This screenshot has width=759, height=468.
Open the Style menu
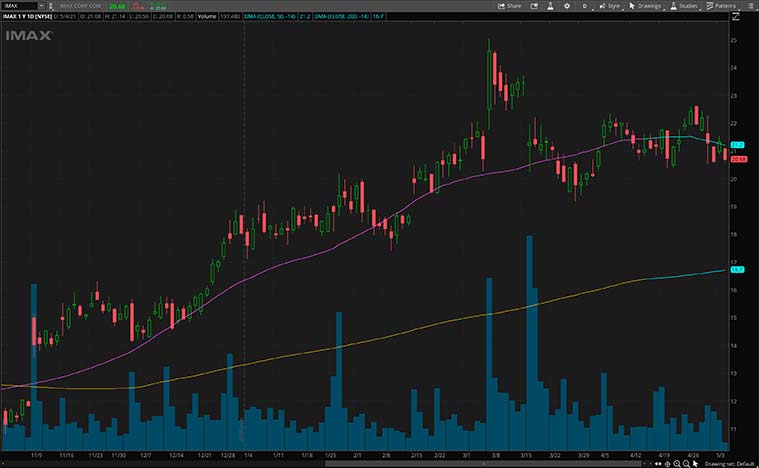pos(610,5)
